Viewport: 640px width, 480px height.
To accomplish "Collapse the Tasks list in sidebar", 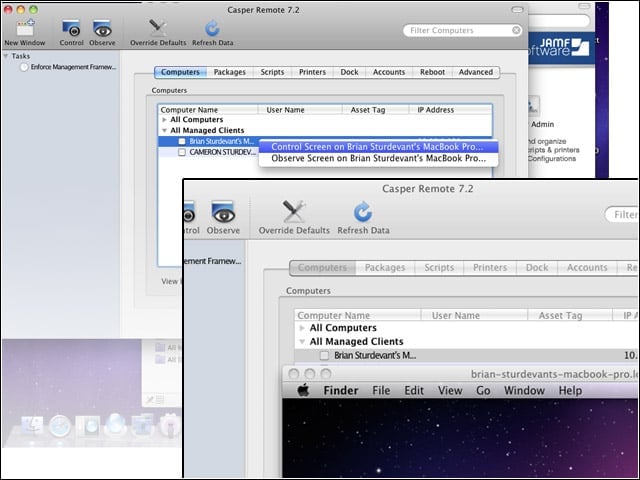I will pyautogui.click(x=6, y=56).
